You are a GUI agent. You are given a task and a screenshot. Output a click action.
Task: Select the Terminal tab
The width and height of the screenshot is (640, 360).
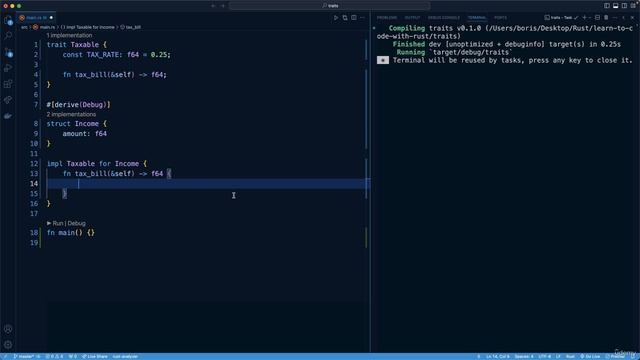coord(477,18)
